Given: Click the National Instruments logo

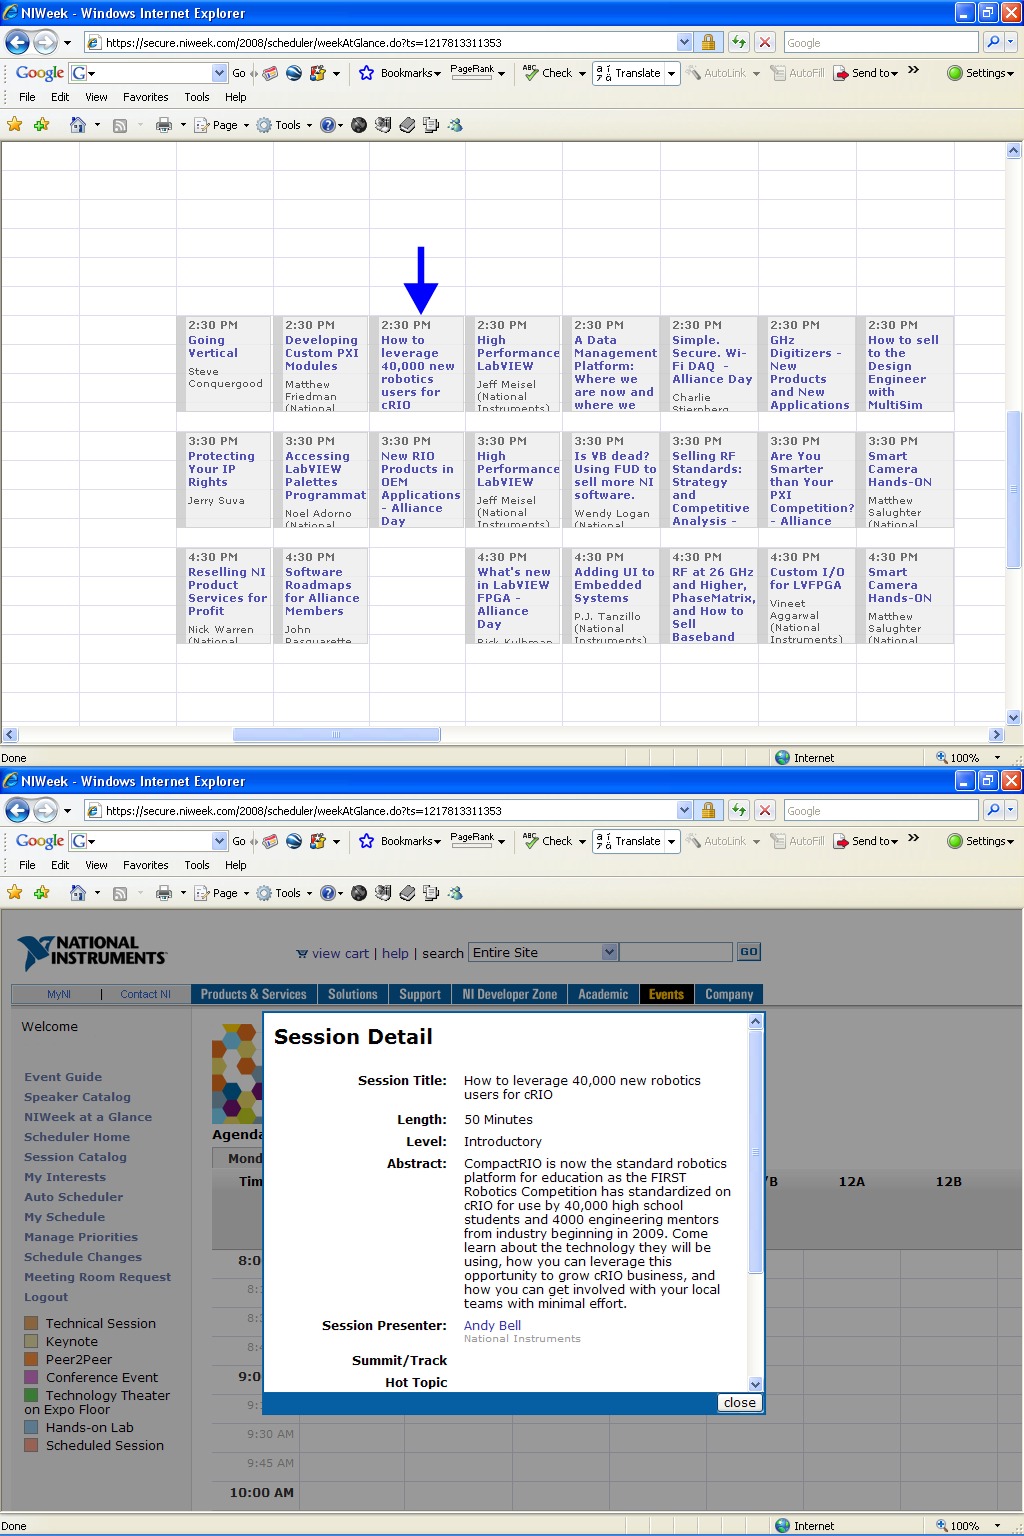Looking at the screenshot, I should [x=92, y=952].
